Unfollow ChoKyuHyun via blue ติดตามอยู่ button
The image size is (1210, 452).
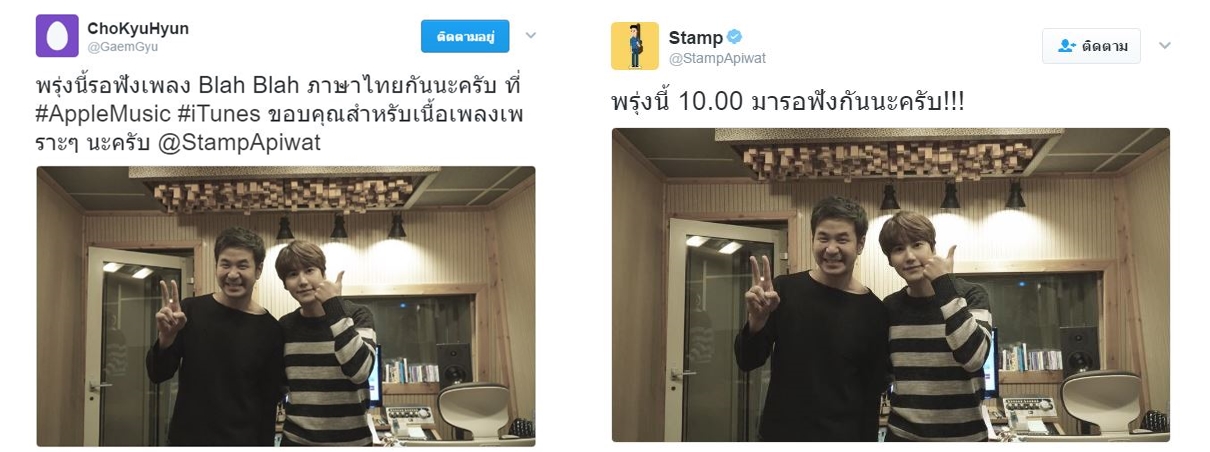click(465, 36)
